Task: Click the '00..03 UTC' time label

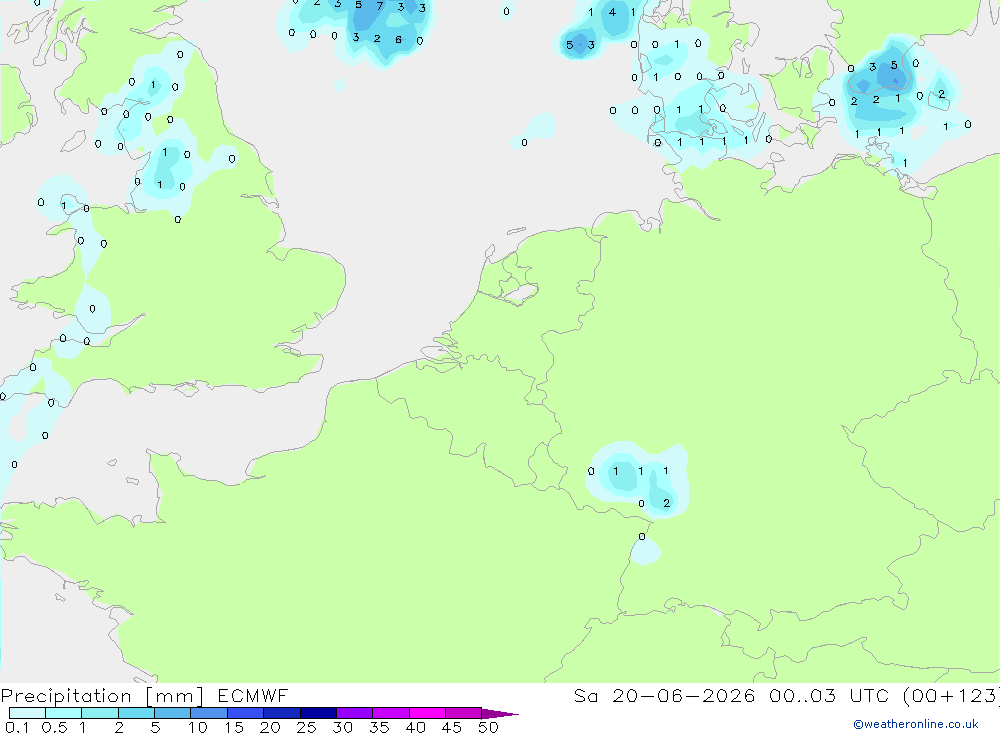Action: (x=830, y=695)
